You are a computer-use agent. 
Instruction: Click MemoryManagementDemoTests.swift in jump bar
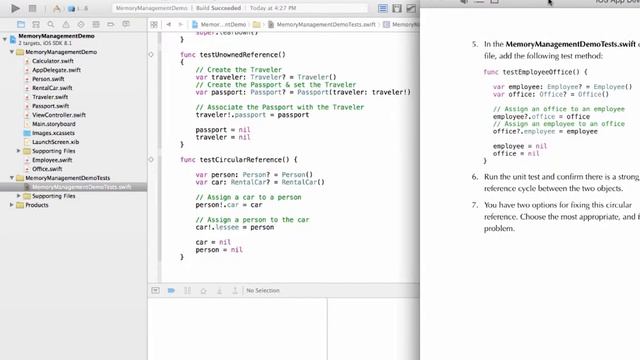tap(322, 25)
